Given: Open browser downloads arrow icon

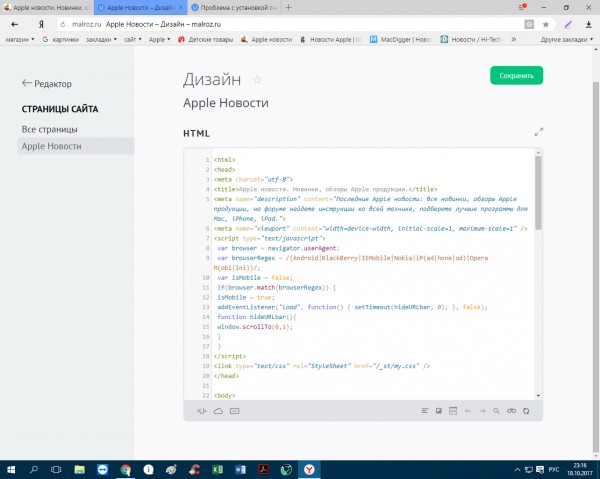Looking at the screenshot, I should point(589,24).
